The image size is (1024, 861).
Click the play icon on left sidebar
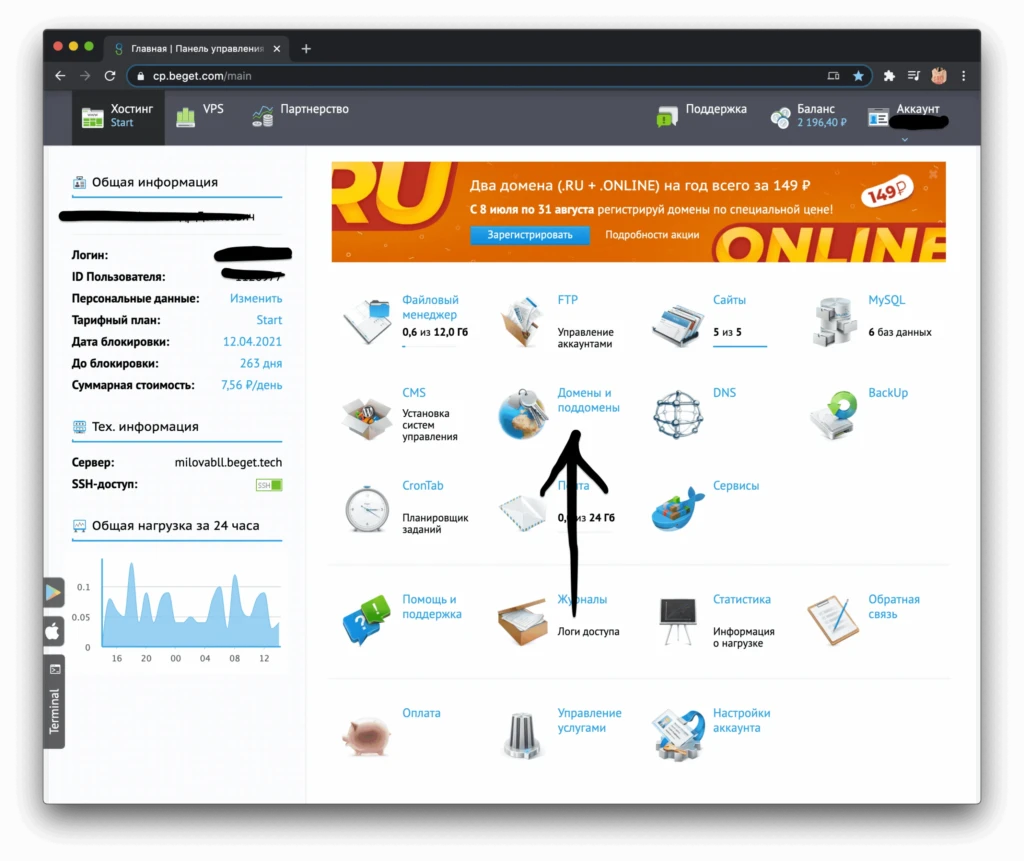[54, 593]
